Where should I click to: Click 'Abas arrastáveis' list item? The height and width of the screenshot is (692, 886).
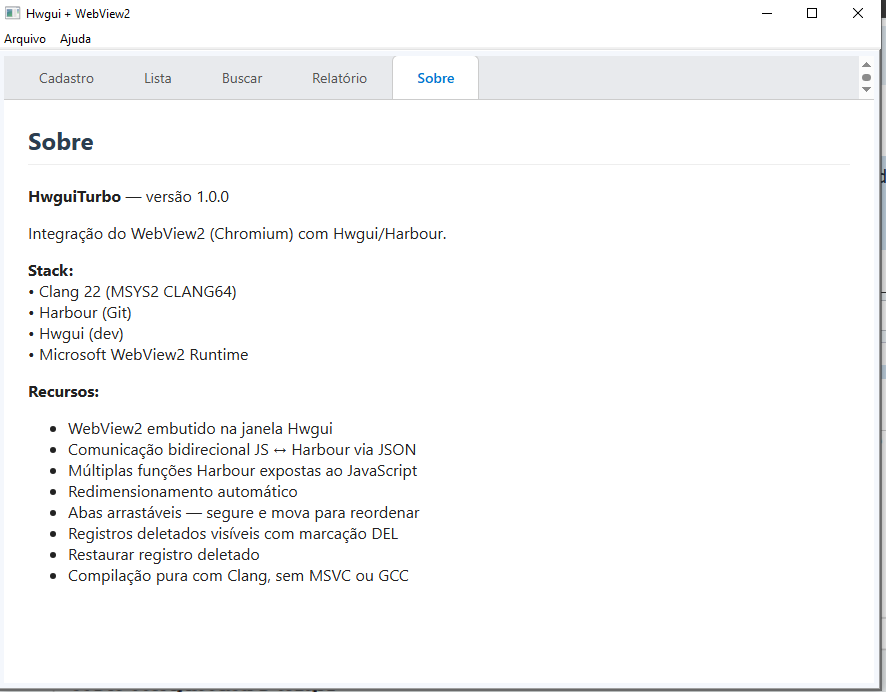[244, 512]
